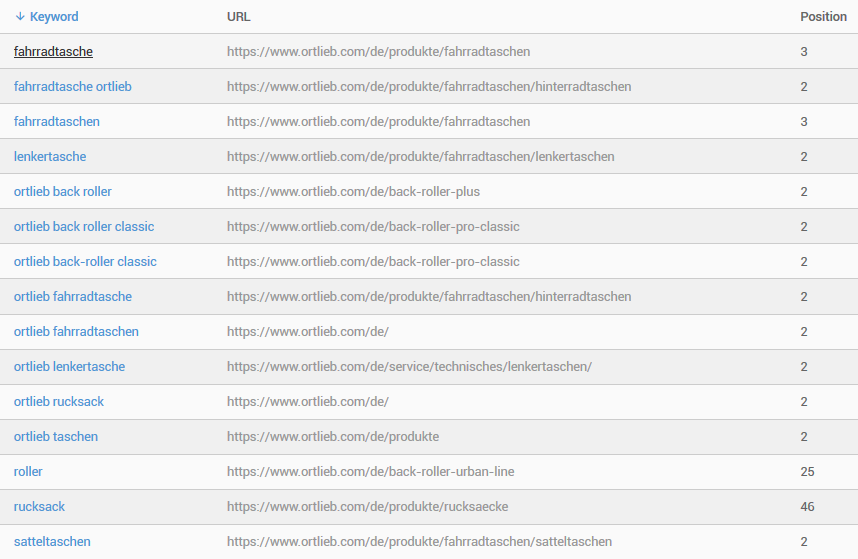
Task: Open the 'lenkertasche' keyword link
Action: pyautogui.click(x=50, y=156)
